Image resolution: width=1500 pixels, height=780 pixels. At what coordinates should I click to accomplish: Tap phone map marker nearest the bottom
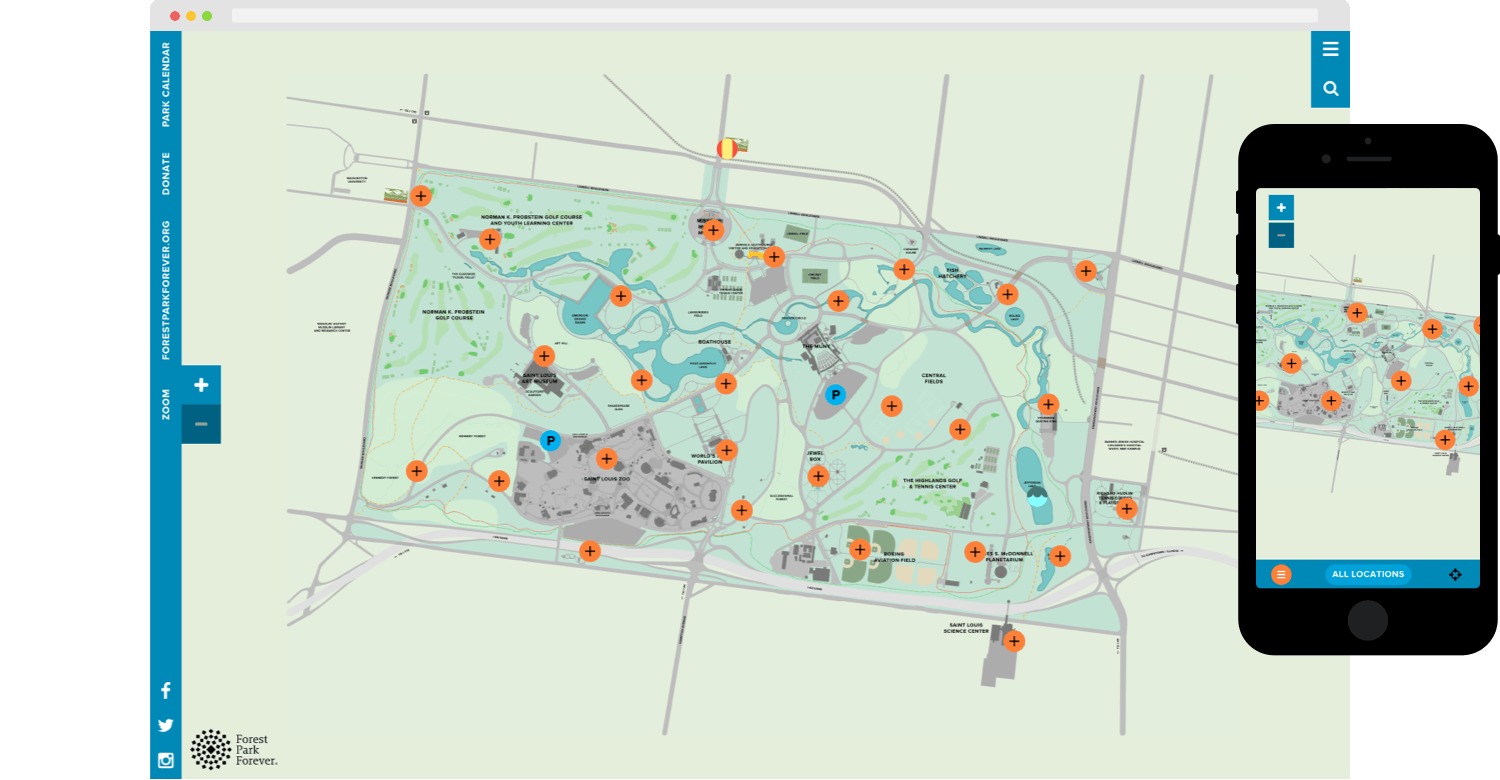tap(1445, 439)
